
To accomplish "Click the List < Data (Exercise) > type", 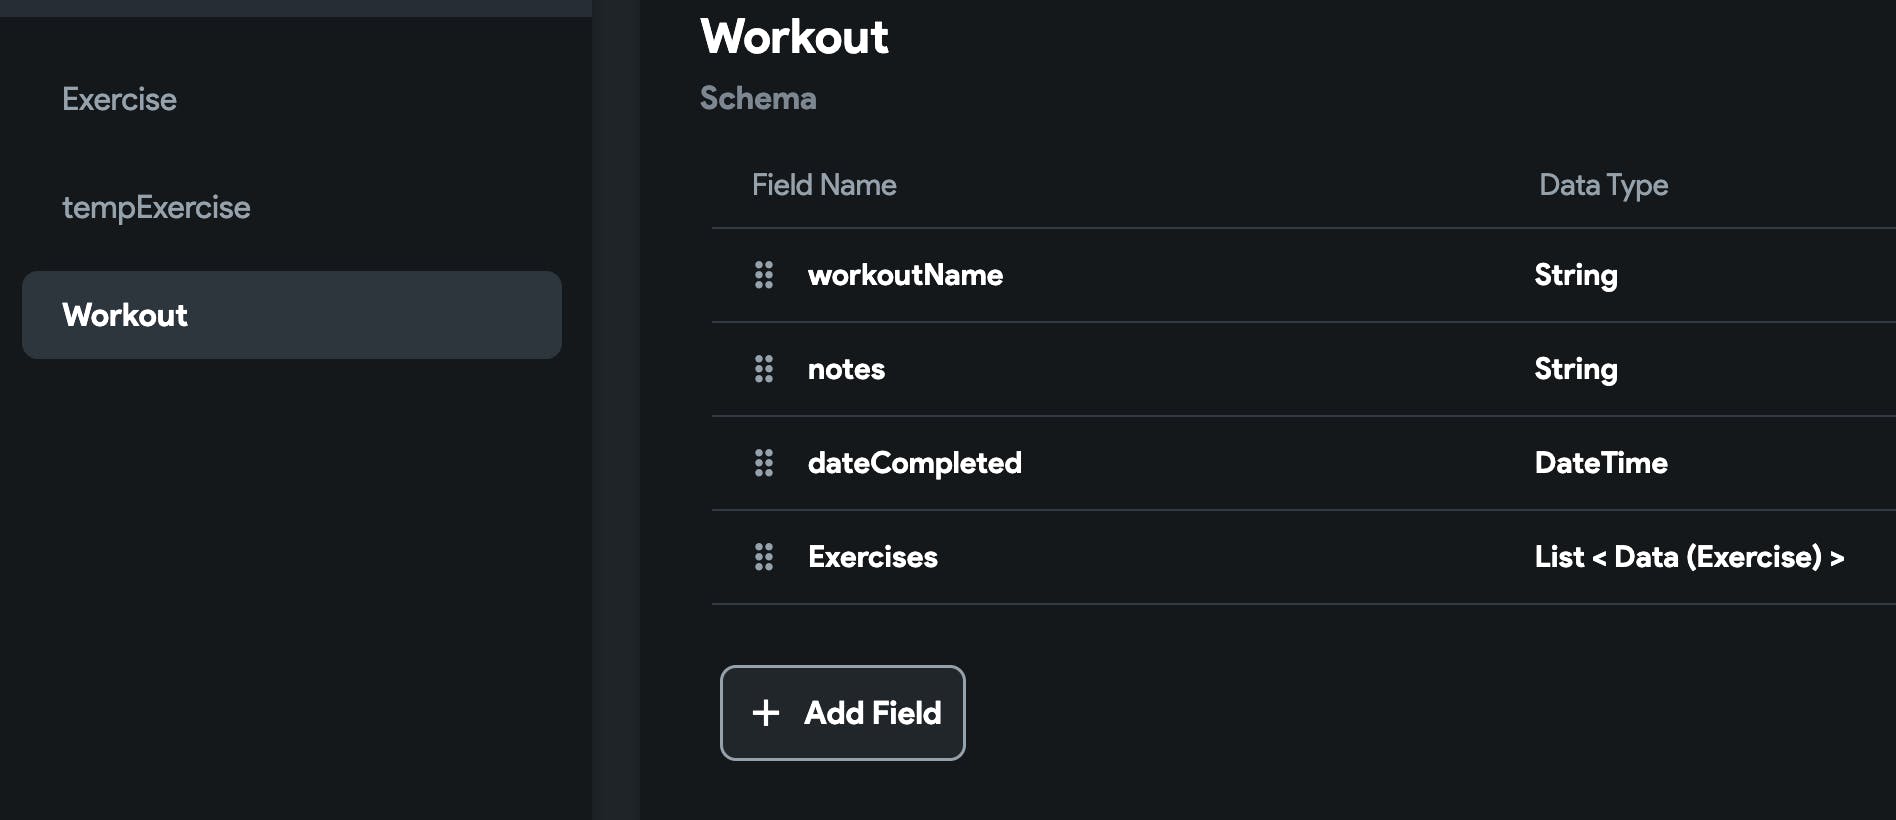I will 1688,557.
